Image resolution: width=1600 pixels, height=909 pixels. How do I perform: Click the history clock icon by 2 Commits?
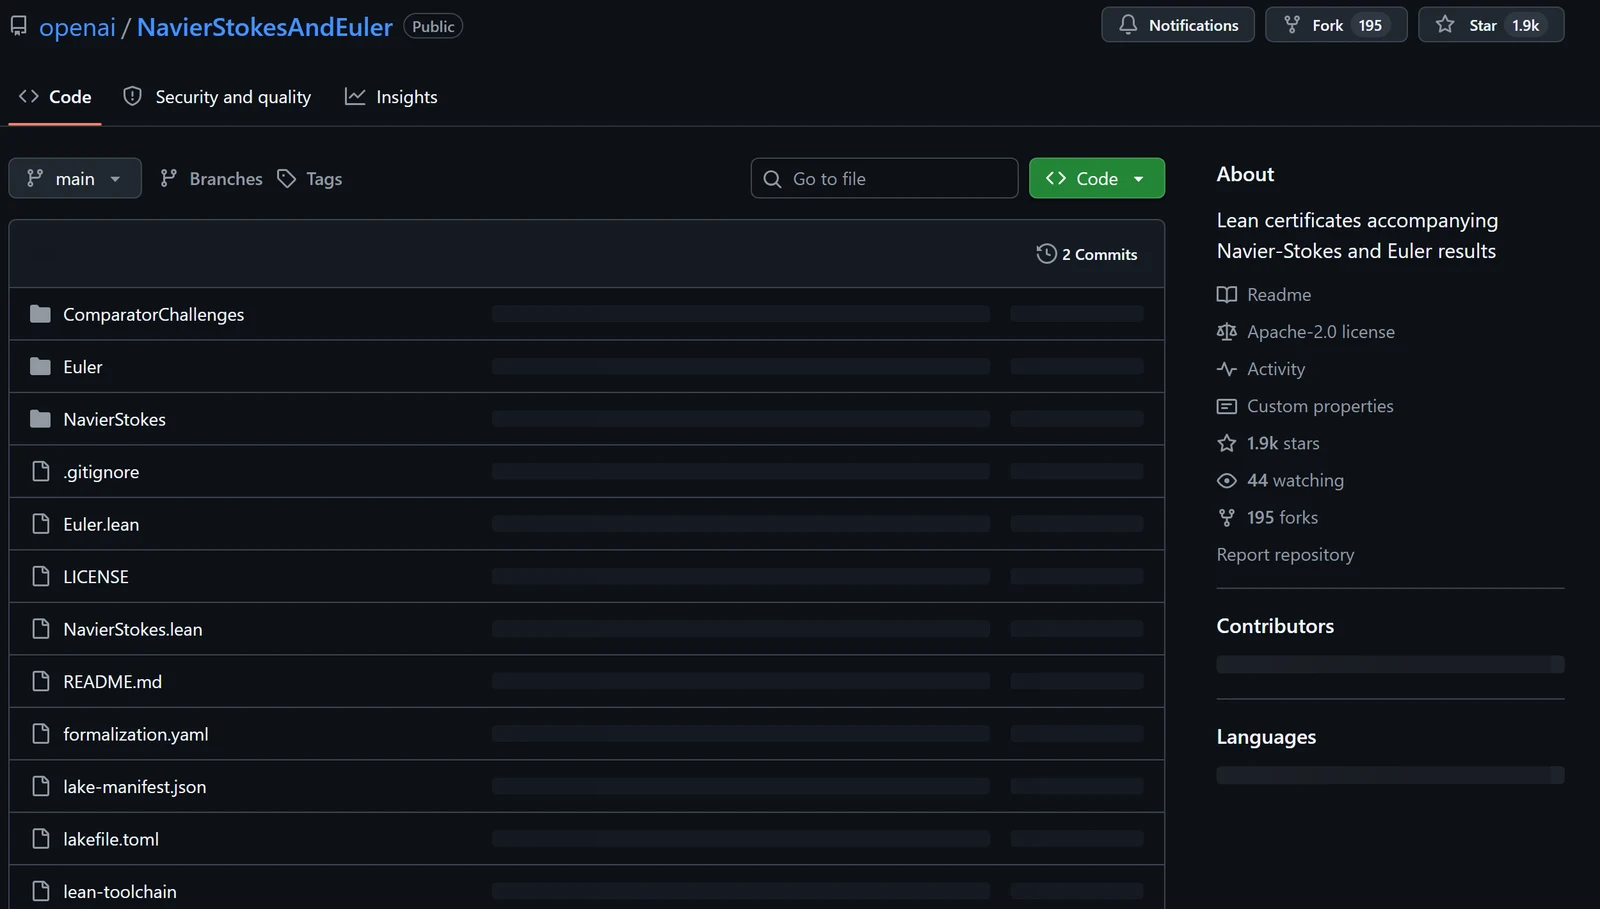[x=1046, y=254]
